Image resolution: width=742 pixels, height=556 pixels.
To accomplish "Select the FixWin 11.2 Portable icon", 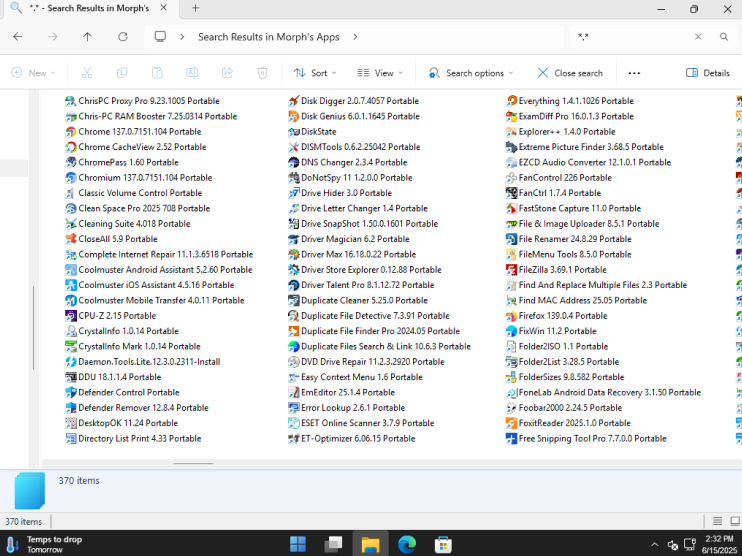I will (x=511, y=331).
